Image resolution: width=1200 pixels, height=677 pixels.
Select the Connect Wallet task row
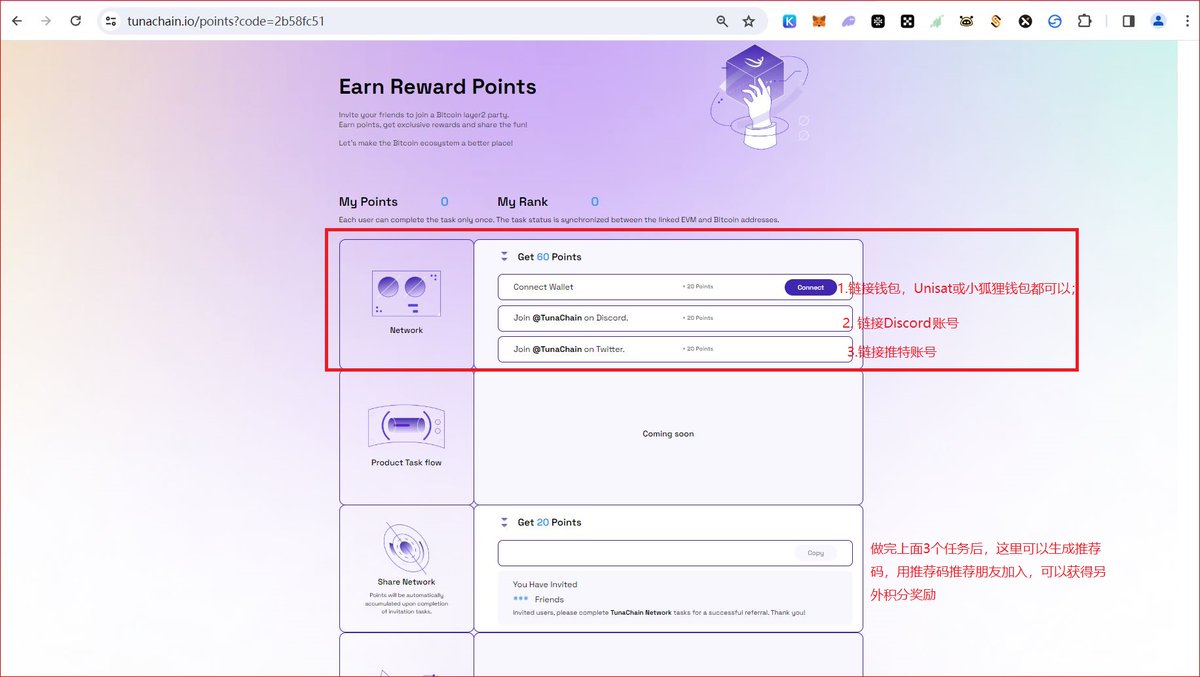675,287
